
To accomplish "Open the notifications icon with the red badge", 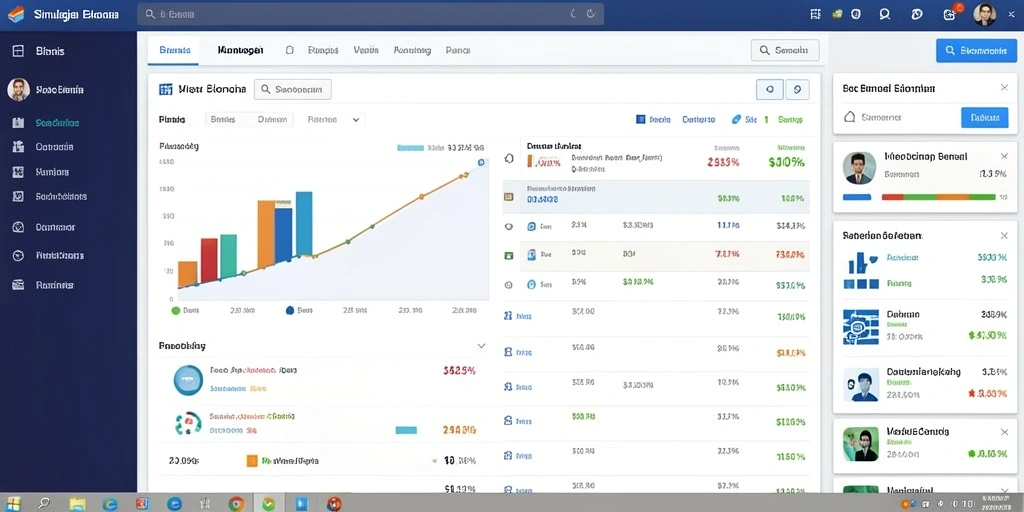I will coord(951,14).
